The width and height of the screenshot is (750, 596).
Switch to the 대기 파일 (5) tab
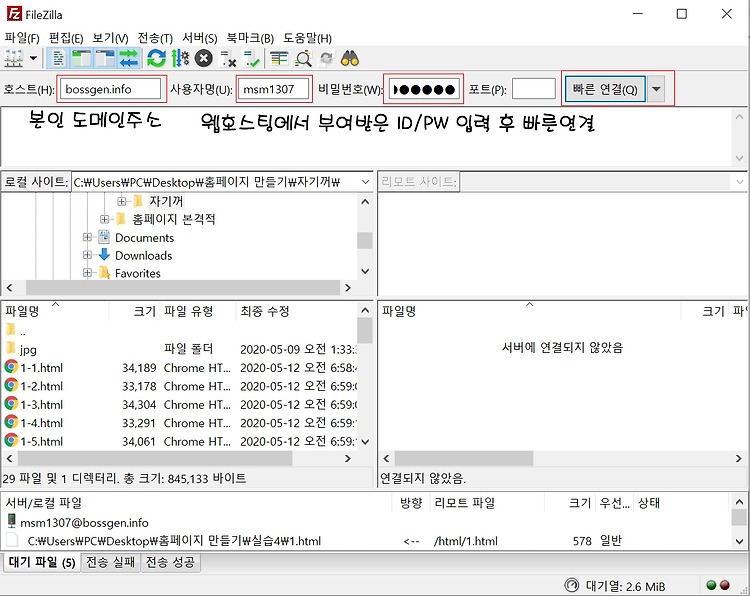click(x=42, y=562)
